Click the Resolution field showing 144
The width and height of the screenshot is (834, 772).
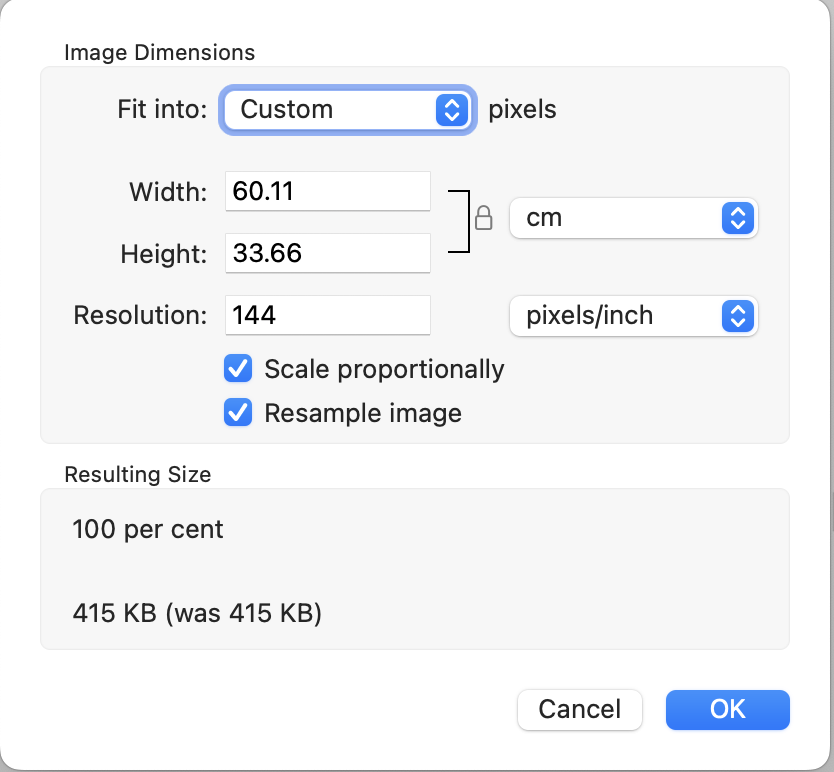pyautogui.click(x=327, y=315)
